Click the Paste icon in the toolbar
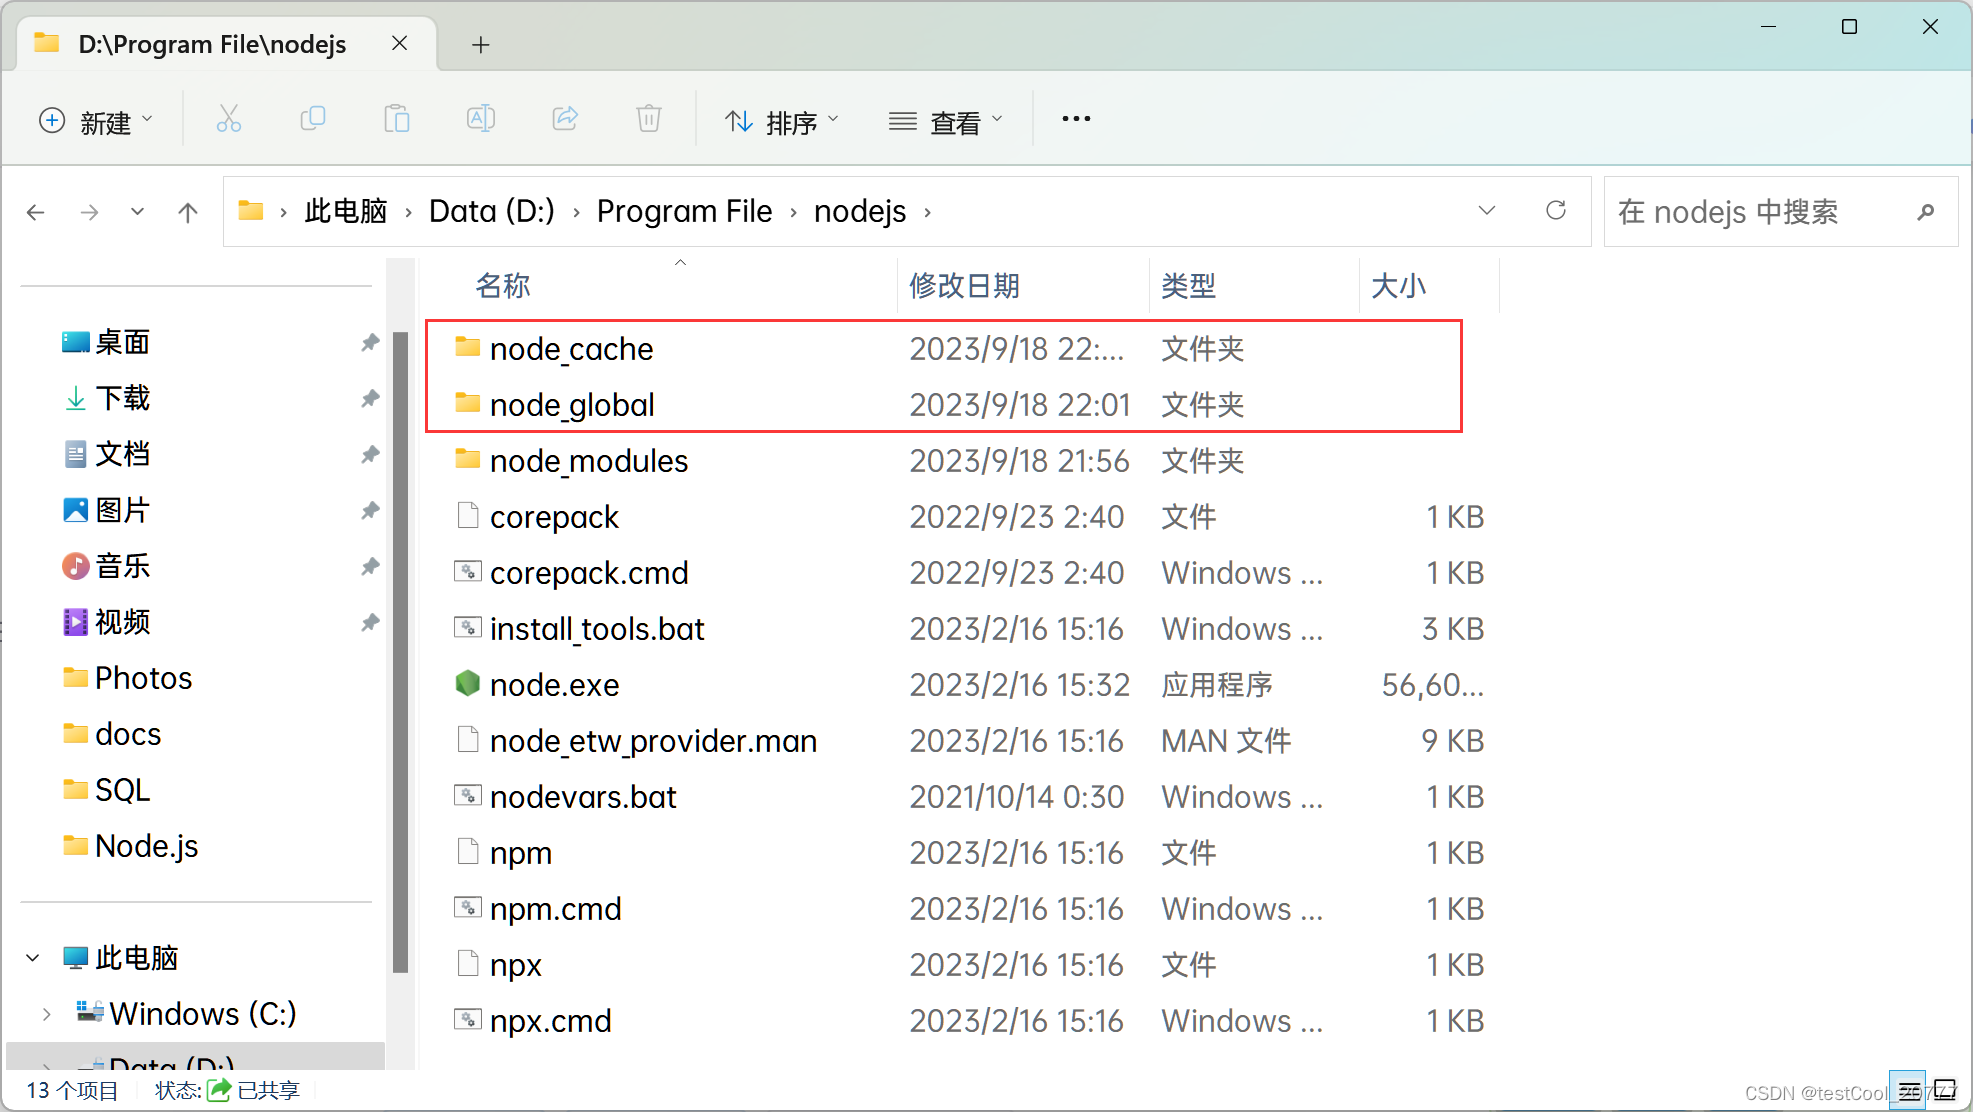Viewport: 1973px width, 1112px height. pyautogui.click(x=396, y=119)
